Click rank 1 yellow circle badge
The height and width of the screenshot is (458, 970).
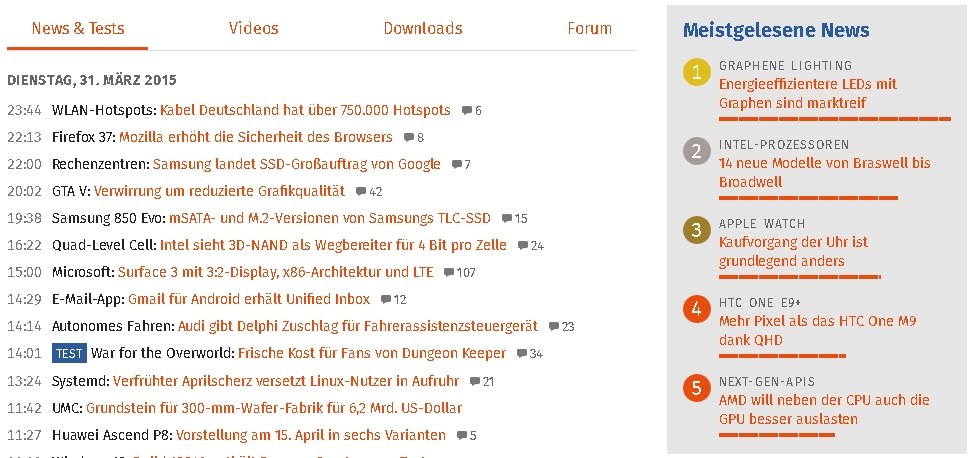(697, 72)
